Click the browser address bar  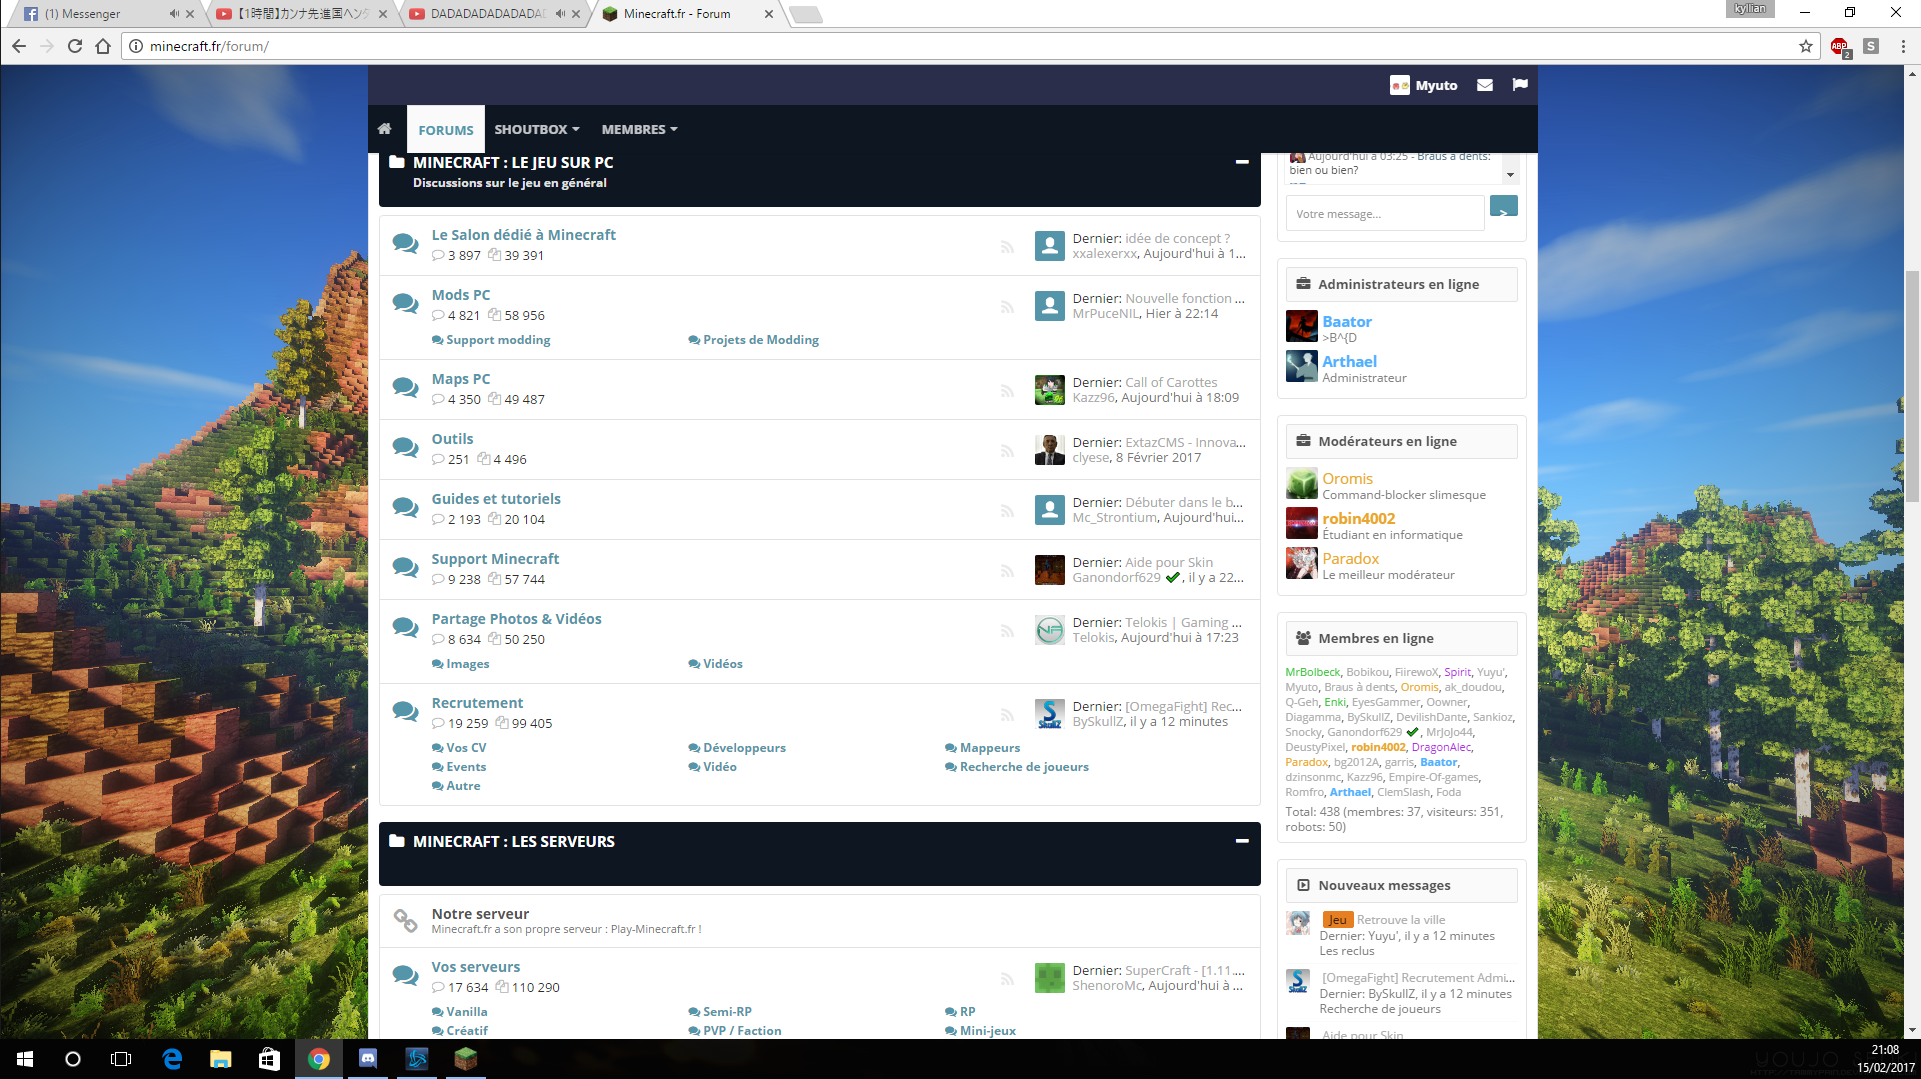pos(970,46)
